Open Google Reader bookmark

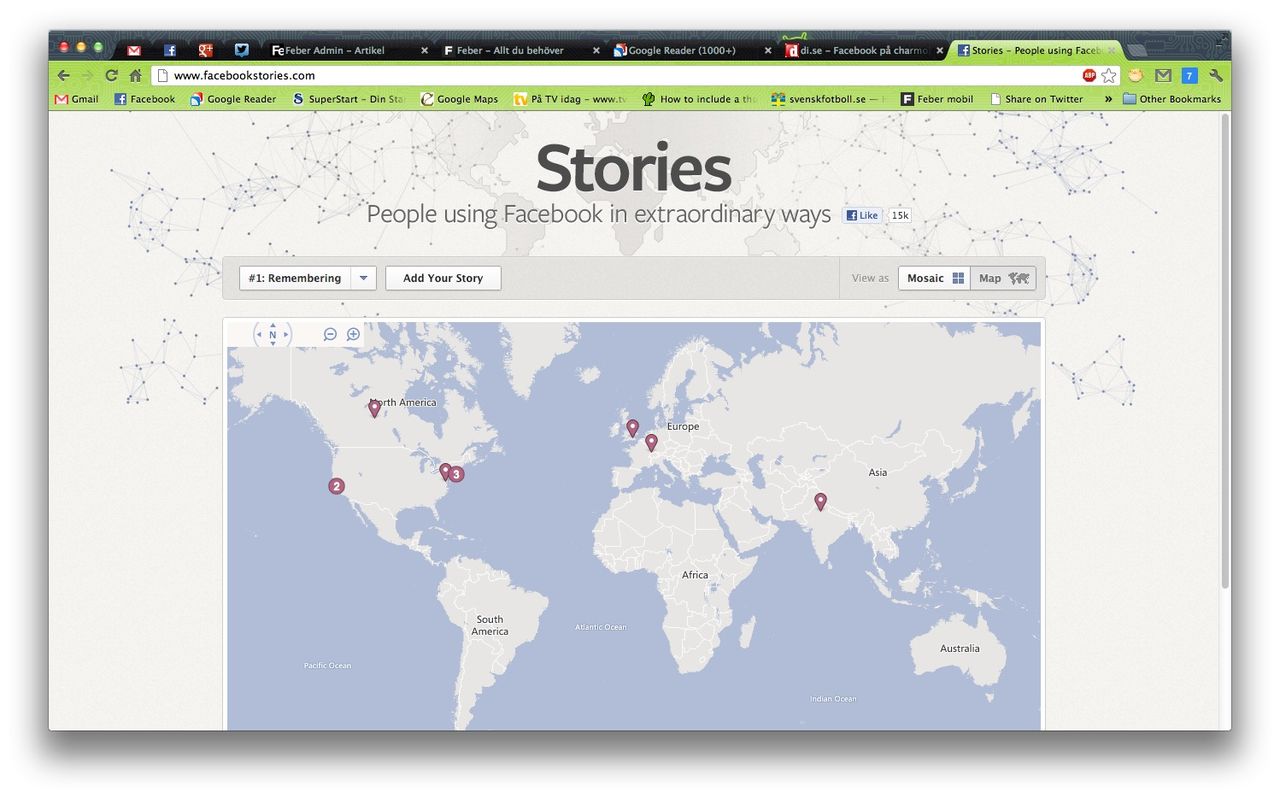[233, 99]
